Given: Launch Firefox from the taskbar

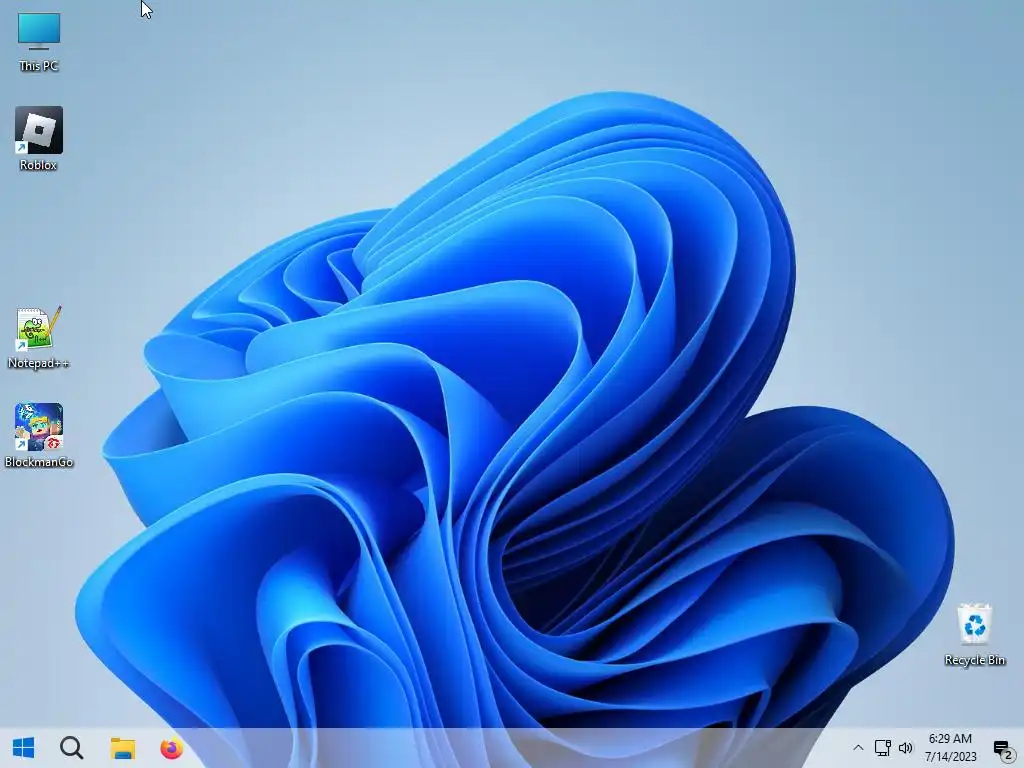Looking at the screenshot, I should click(x=171, y=748).
